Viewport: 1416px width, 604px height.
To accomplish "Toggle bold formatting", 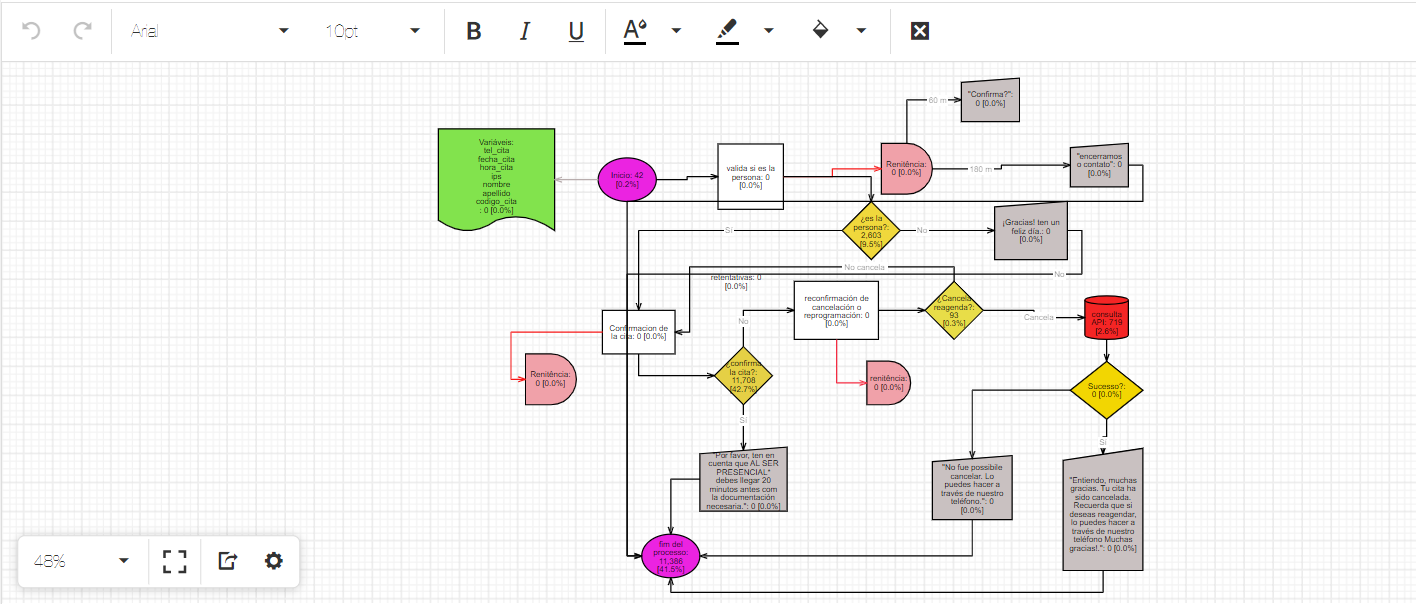I will (x=474, y=31).
